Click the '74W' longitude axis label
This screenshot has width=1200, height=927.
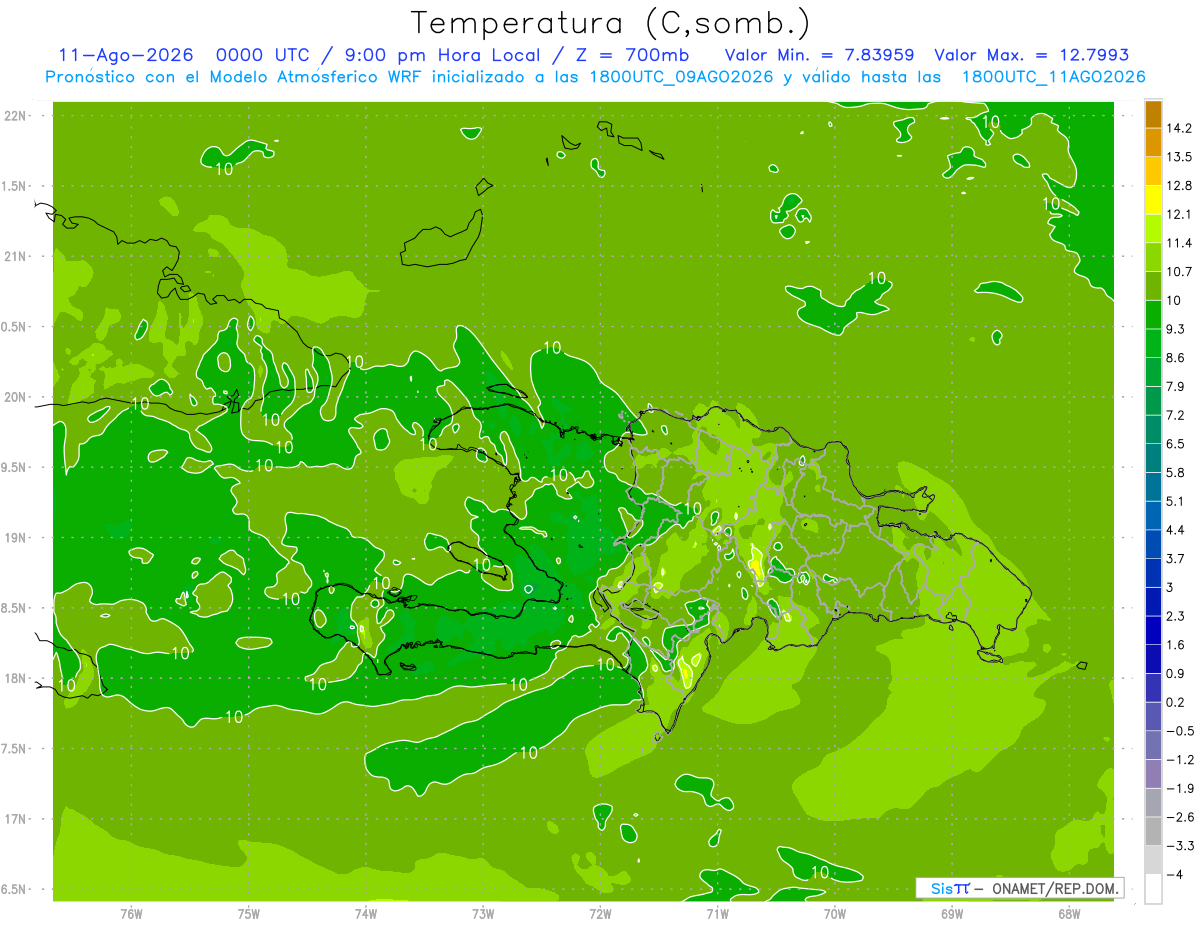pos(366,913)
